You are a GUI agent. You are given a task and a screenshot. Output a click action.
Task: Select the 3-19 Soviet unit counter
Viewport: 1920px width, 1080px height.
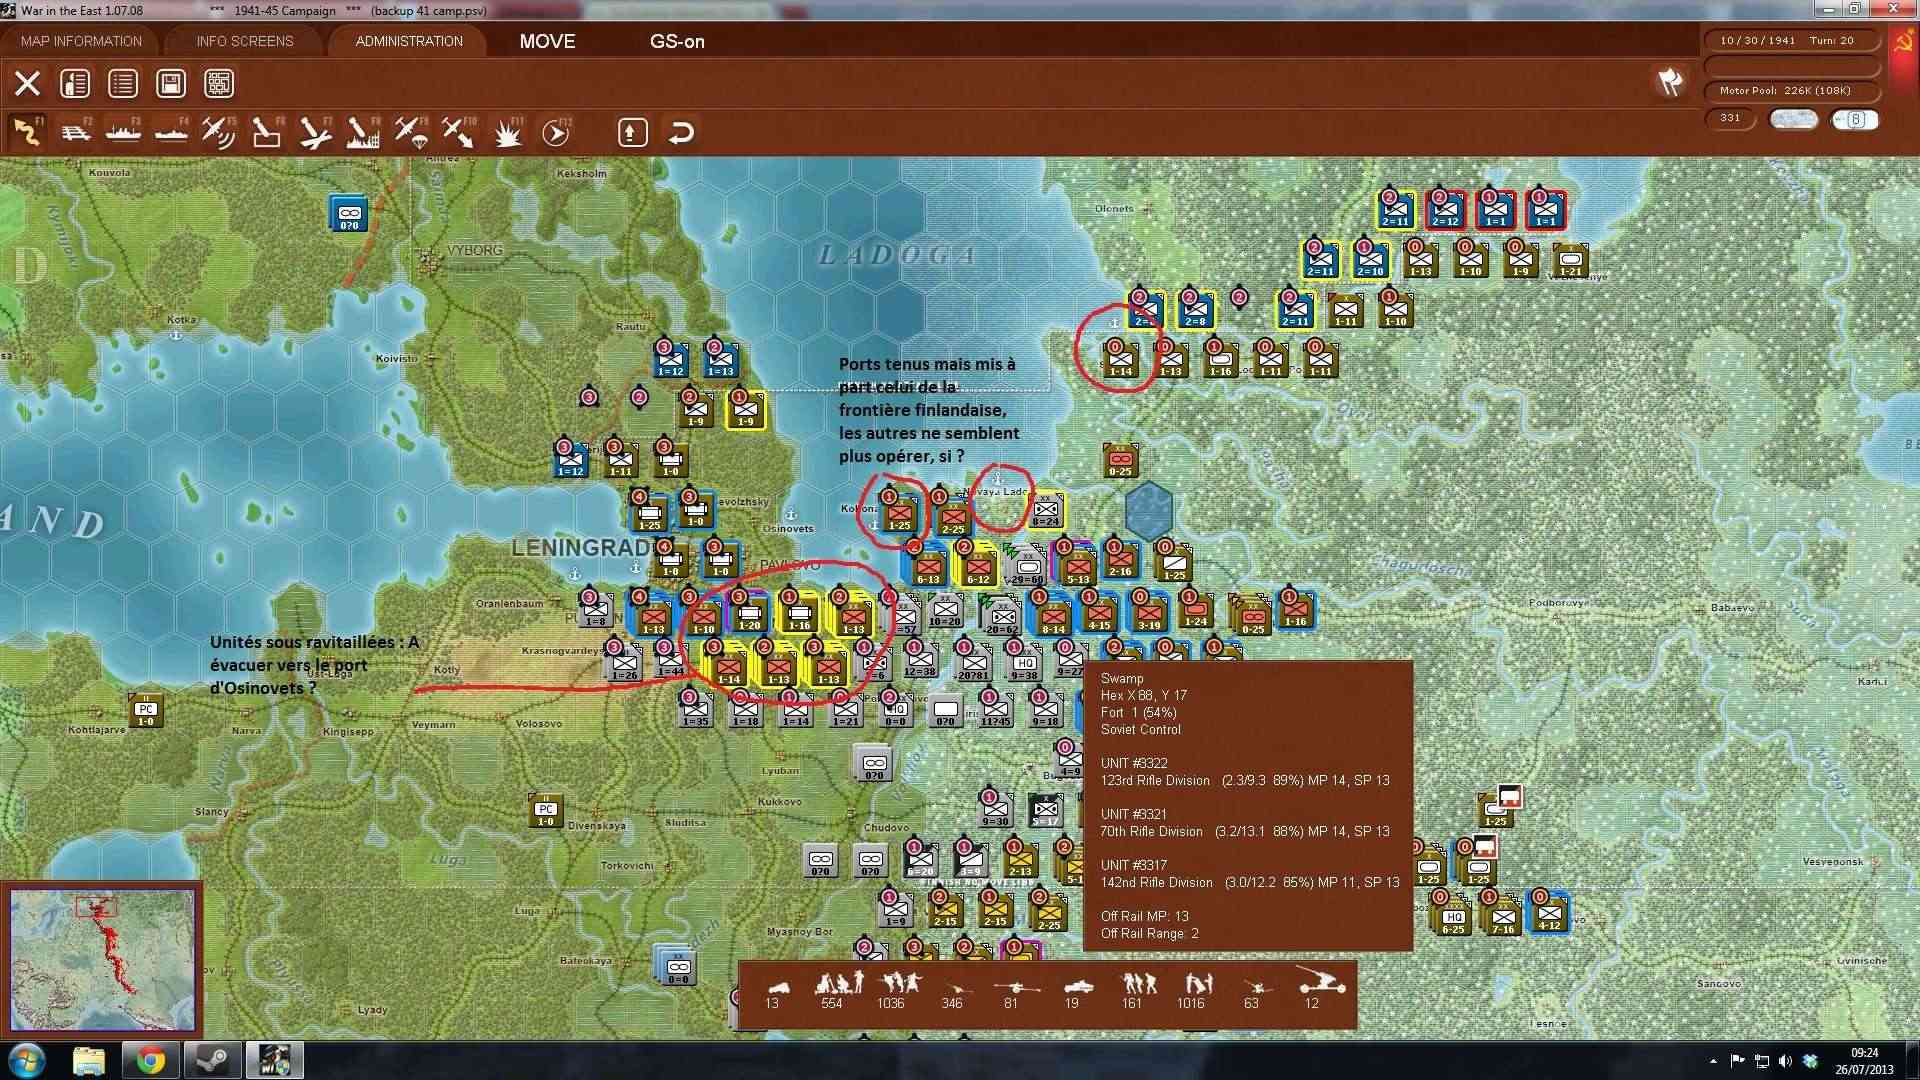(1149, 614)
